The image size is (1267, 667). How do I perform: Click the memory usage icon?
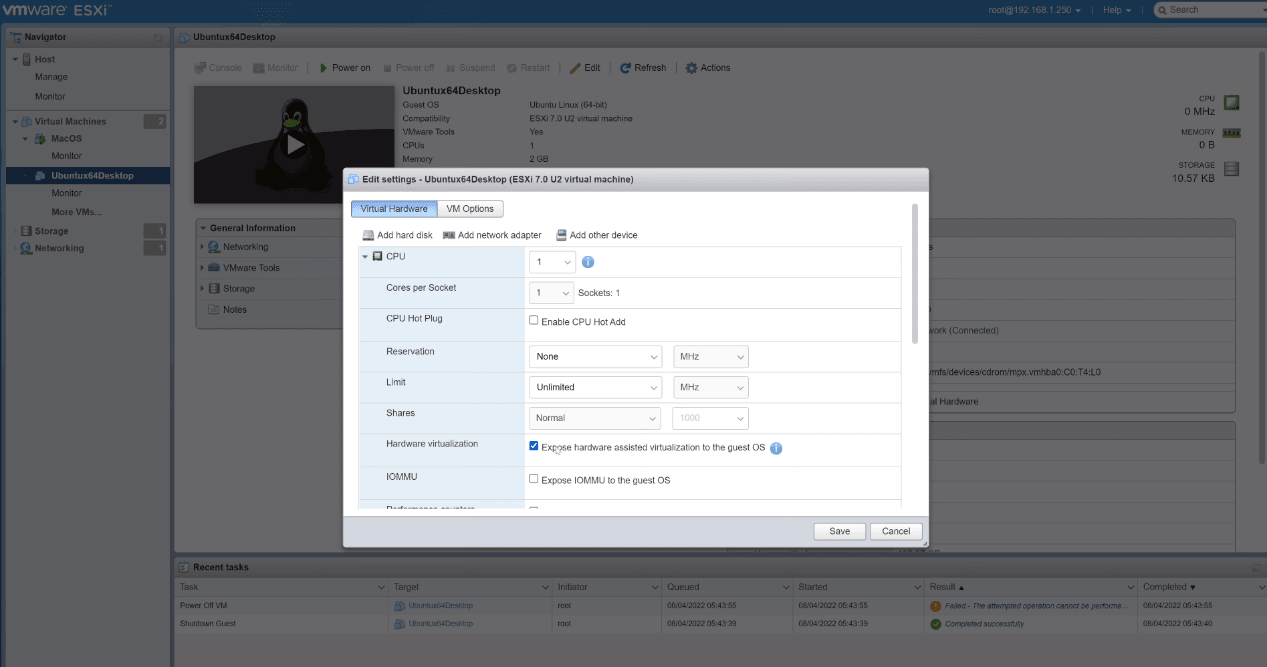pyautogui.click(x=1232, y=133)
